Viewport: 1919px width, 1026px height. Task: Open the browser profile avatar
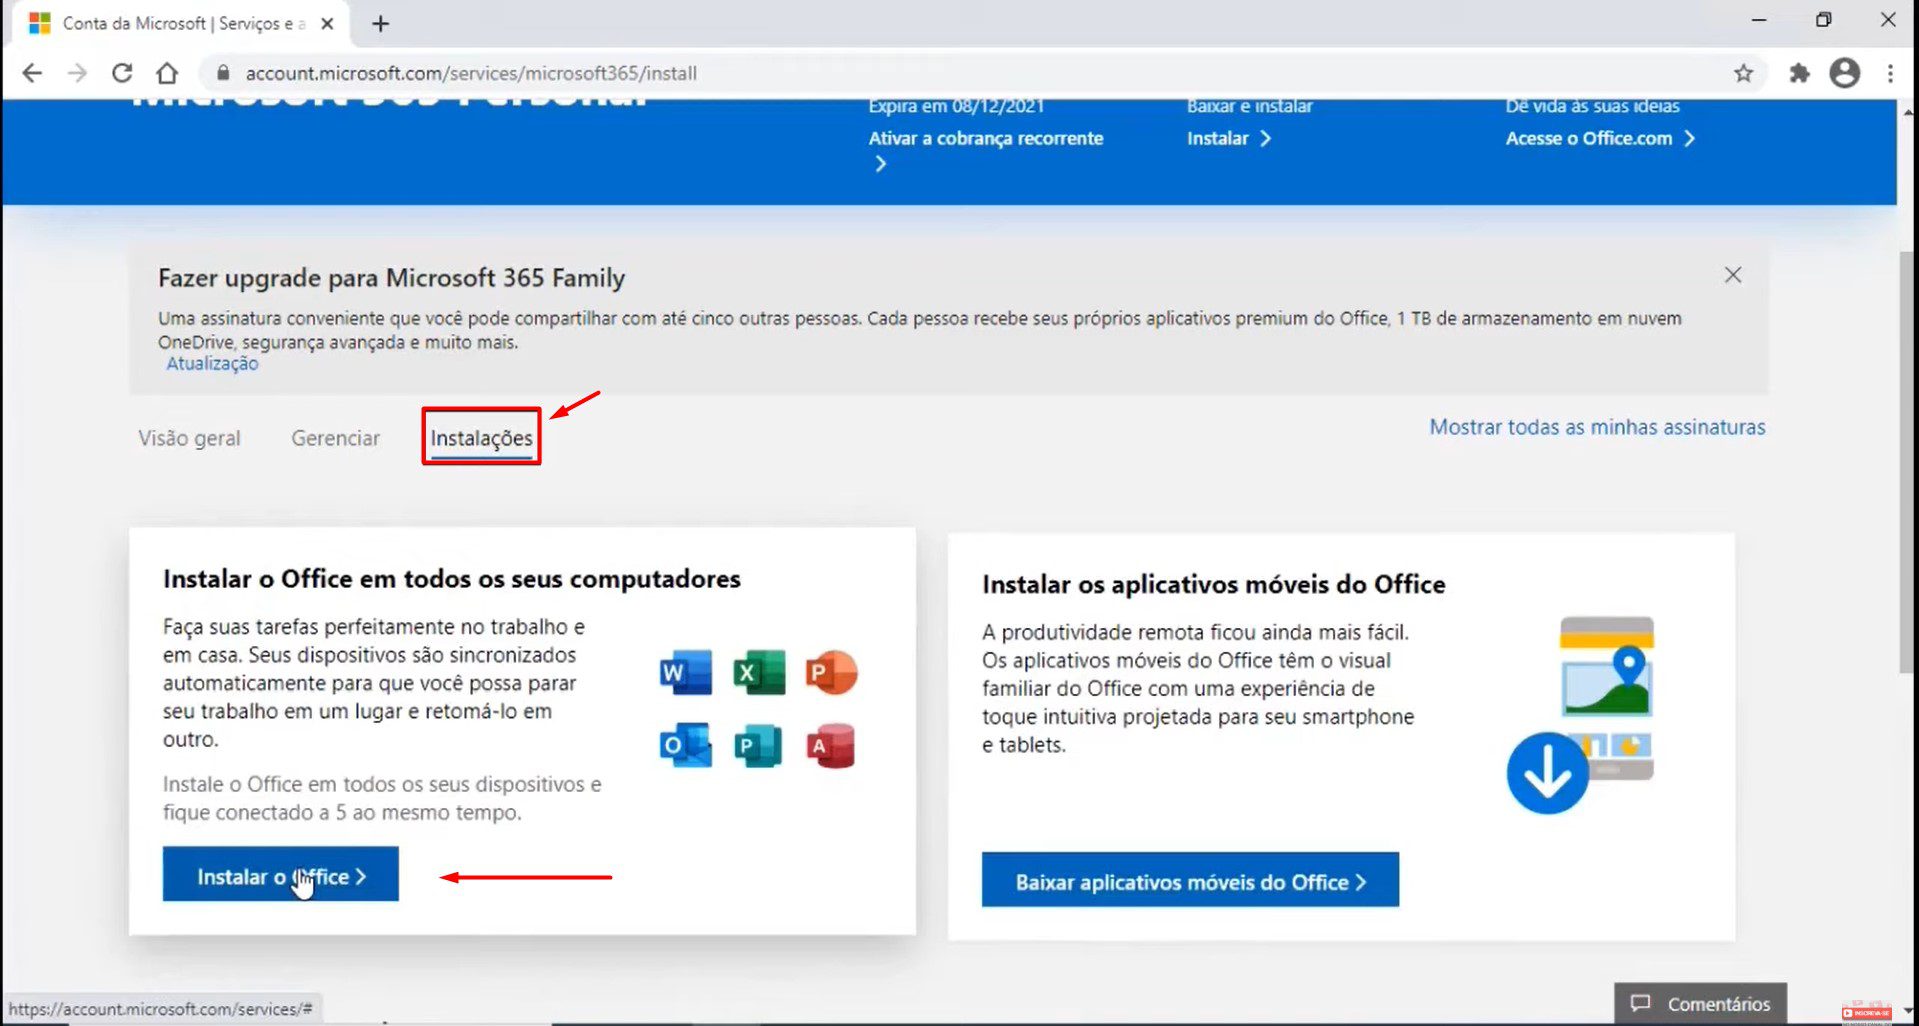tap(1844, 72)
